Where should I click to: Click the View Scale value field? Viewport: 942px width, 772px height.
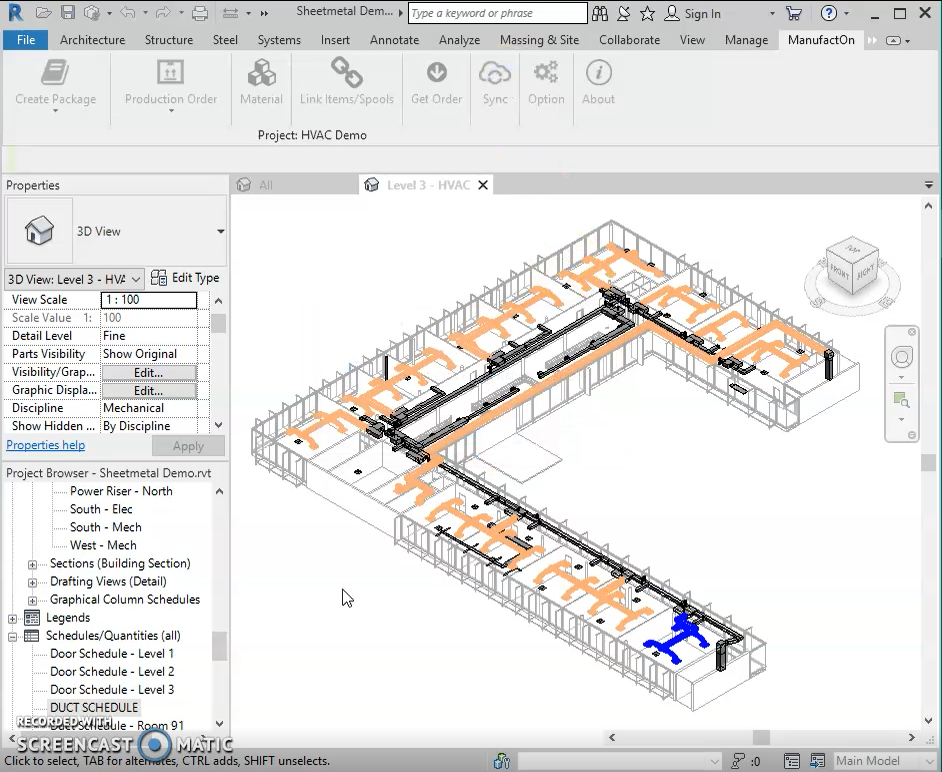(149, 300)
